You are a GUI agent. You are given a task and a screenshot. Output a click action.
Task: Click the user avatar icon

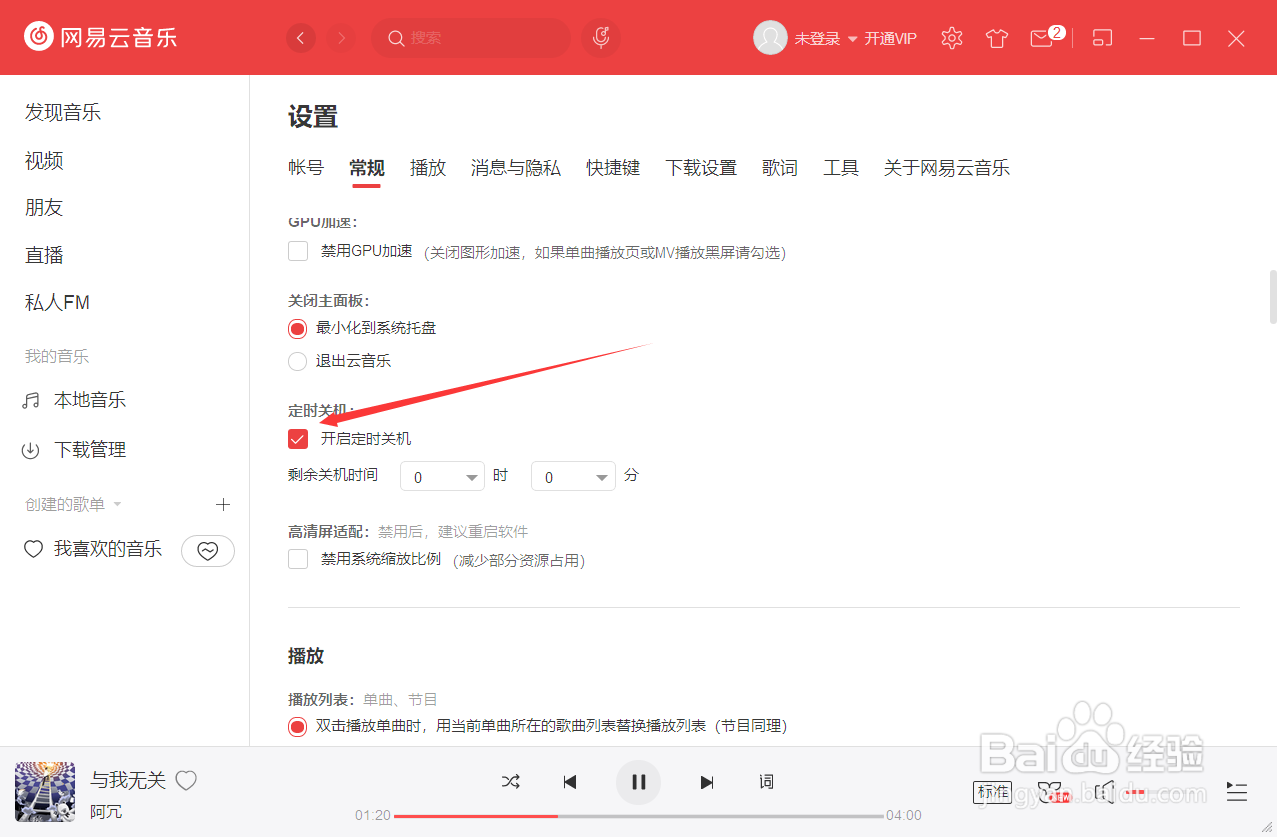point(770,38)
